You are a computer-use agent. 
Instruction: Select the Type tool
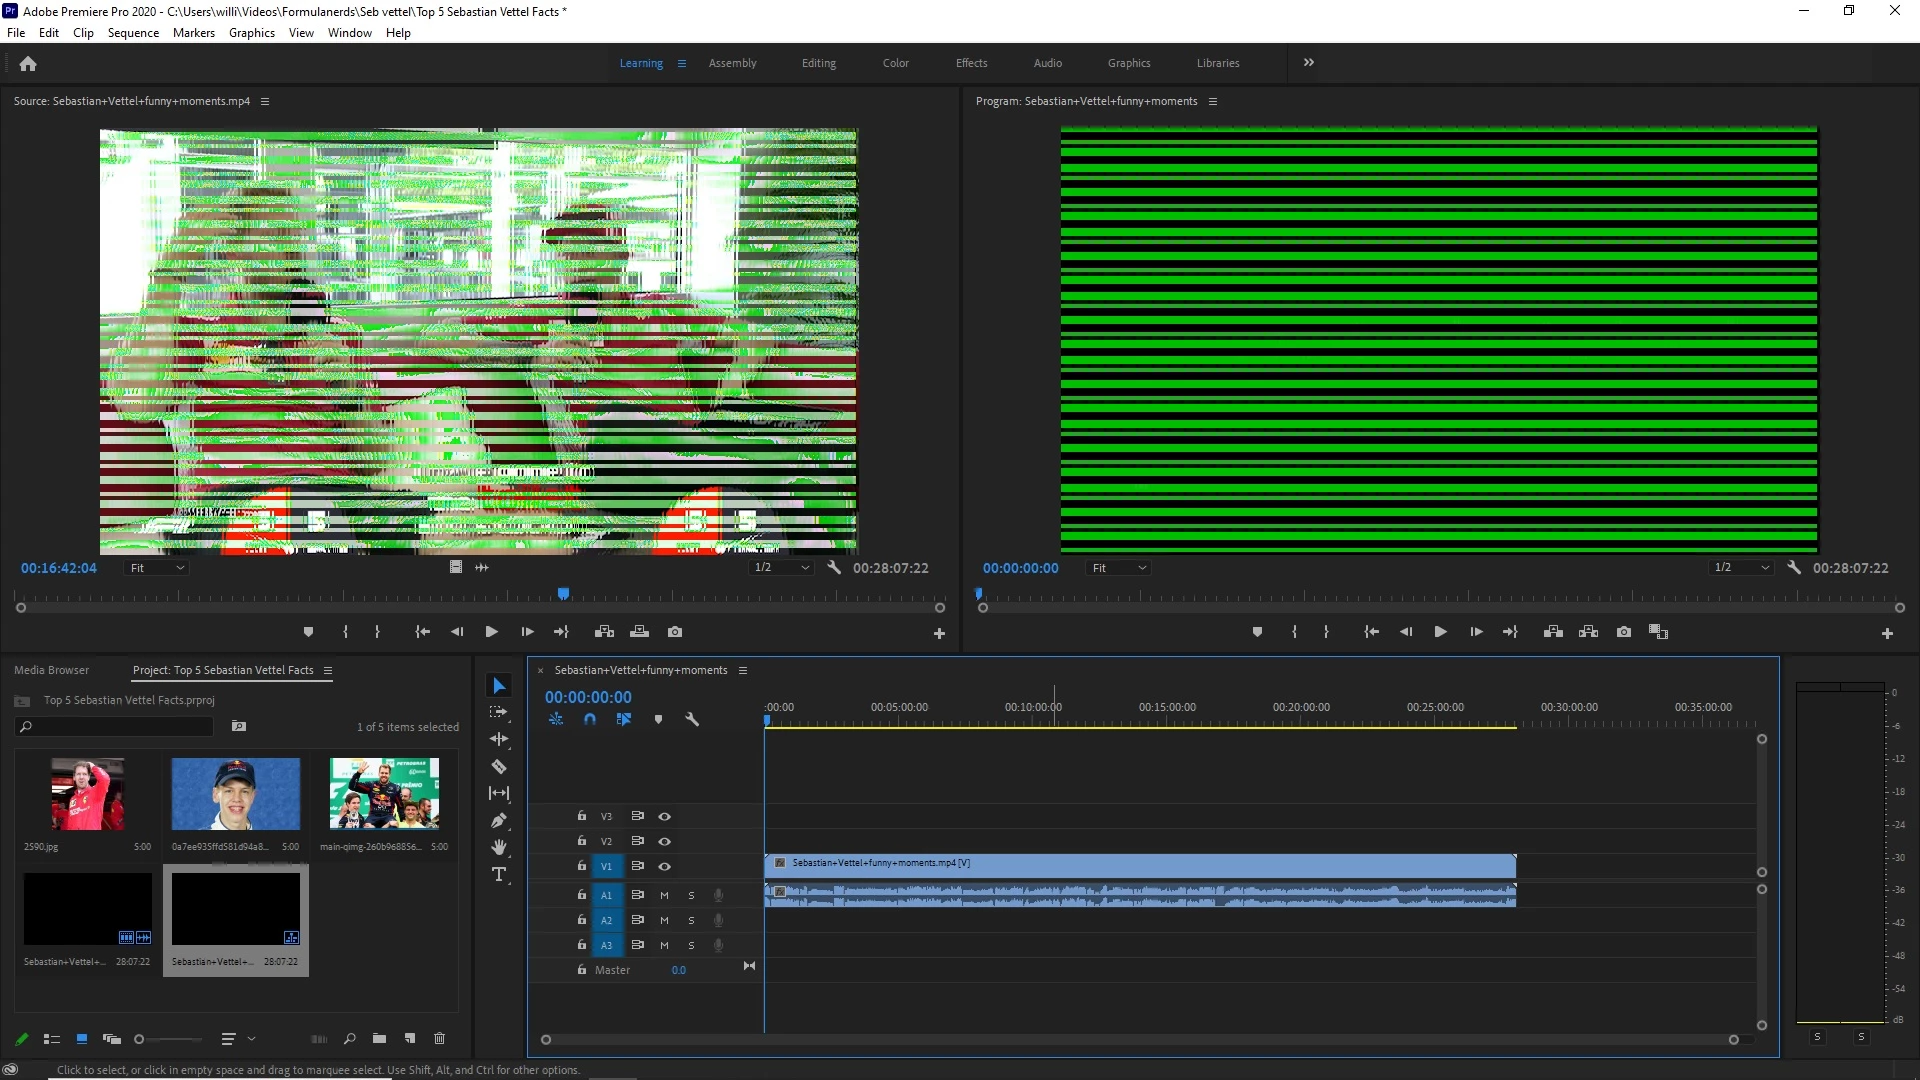coord(499,875)
